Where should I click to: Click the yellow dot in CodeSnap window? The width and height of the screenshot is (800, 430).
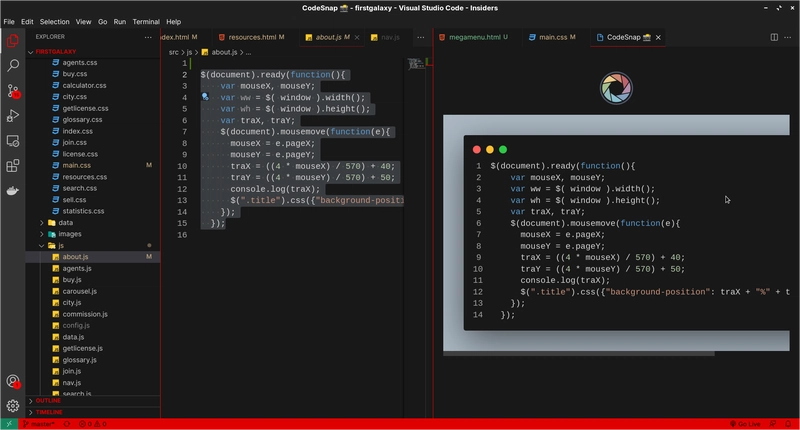pos(490,149)
